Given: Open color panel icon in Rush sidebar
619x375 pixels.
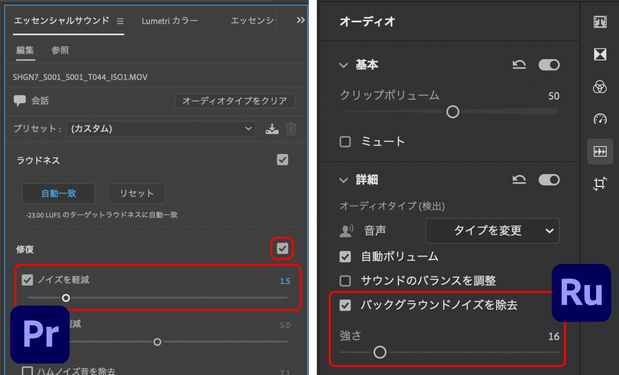Looking at the screenshot, I should point(600,86).
